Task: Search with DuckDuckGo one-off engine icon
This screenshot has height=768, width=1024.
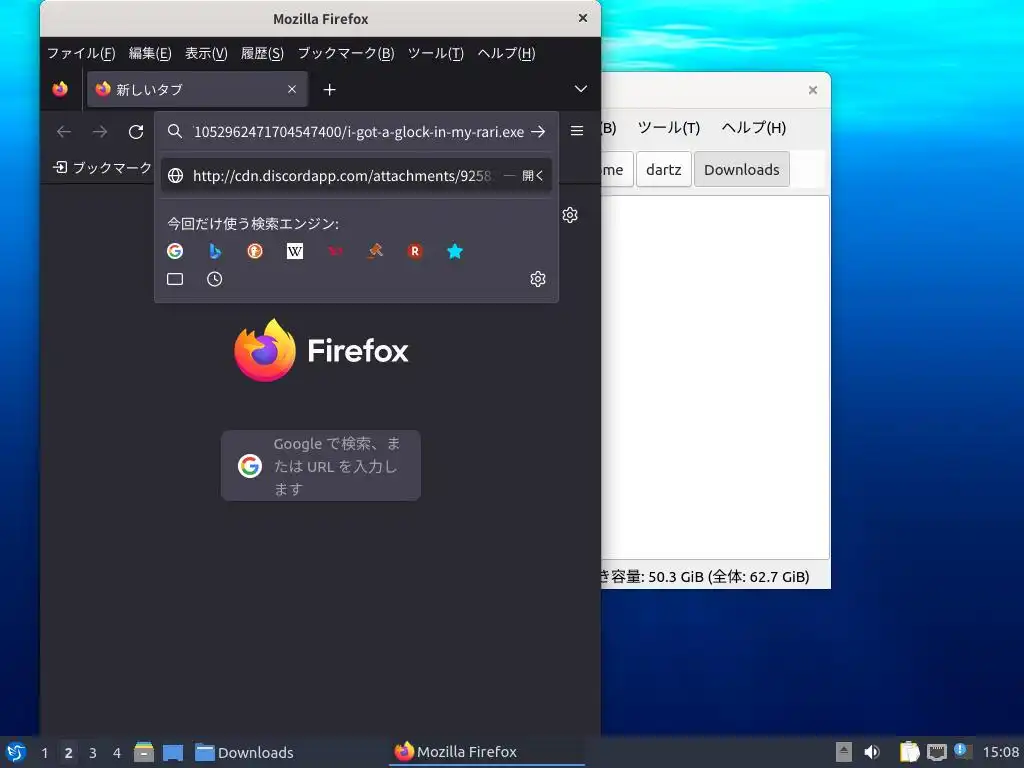Action: (x=255, y=251)
